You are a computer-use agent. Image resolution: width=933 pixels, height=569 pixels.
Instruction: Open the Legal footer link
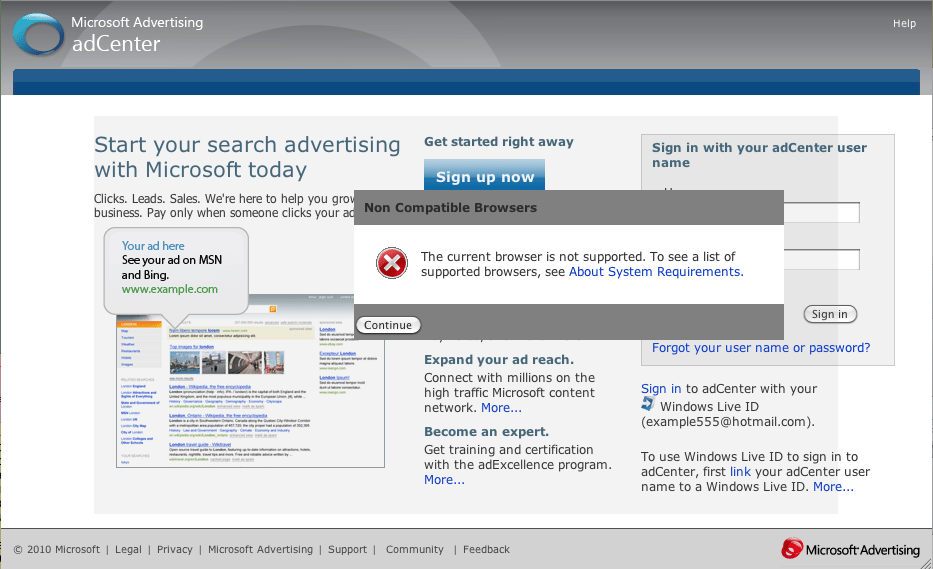tap(129, 549)
